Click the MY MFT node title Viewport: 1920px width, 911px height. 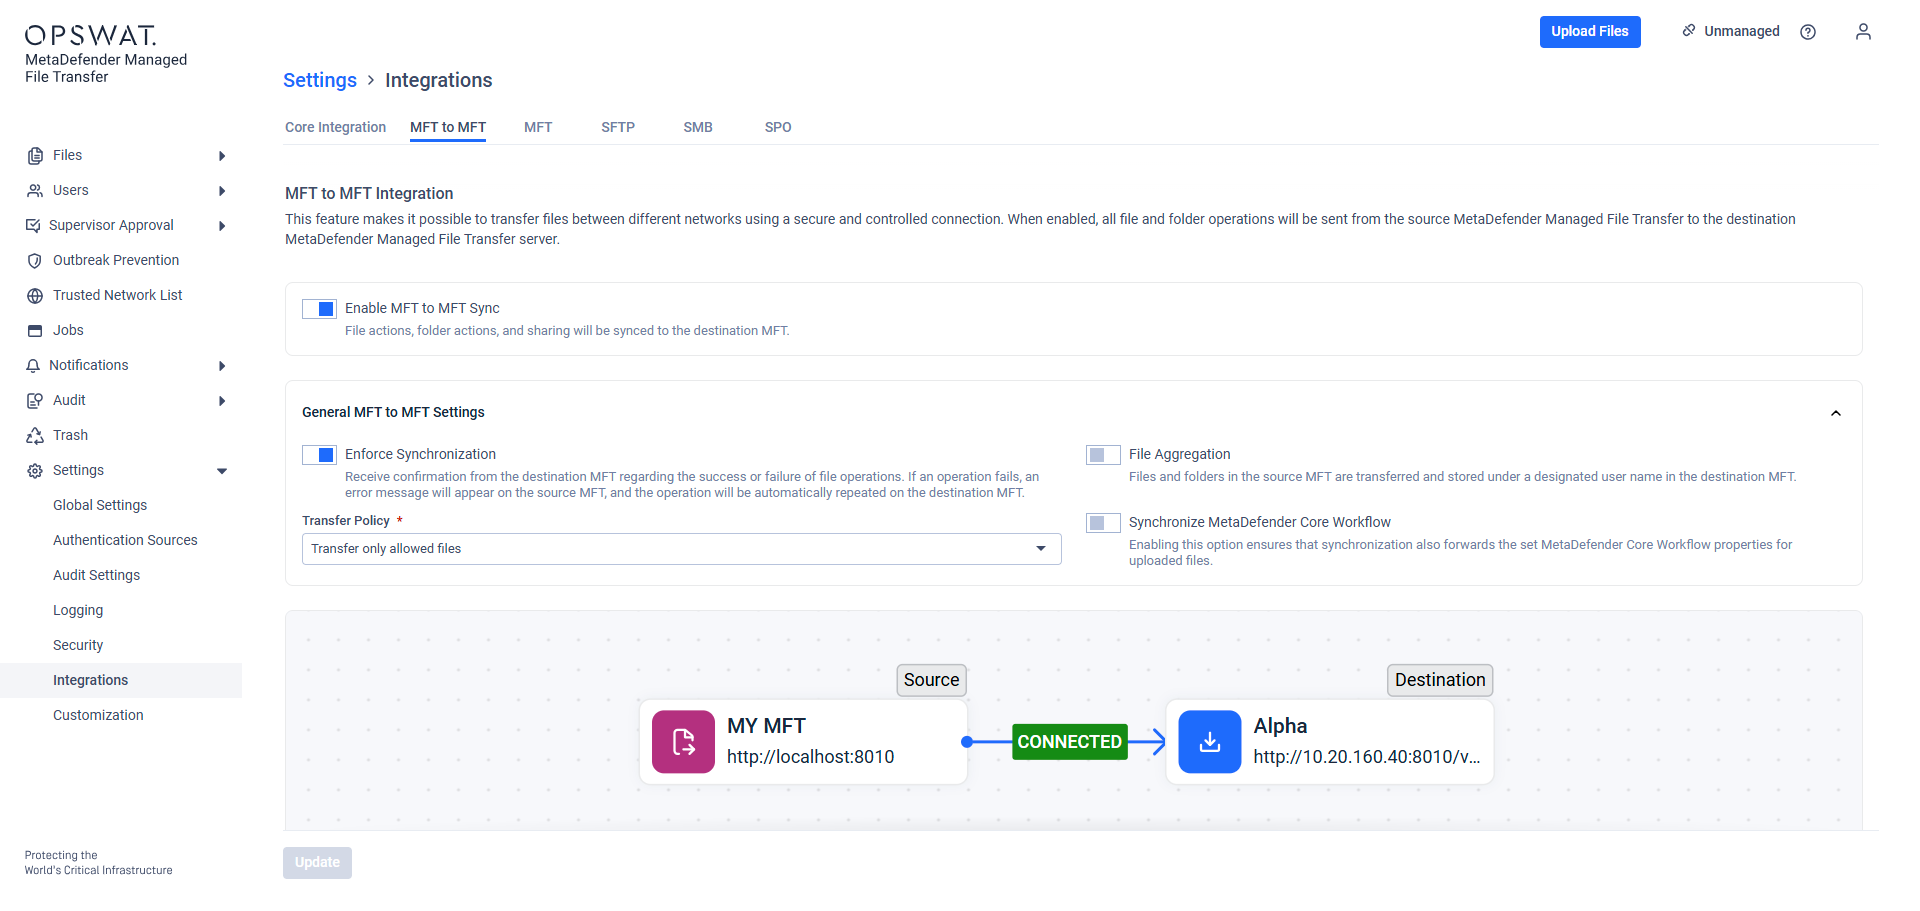766,726
